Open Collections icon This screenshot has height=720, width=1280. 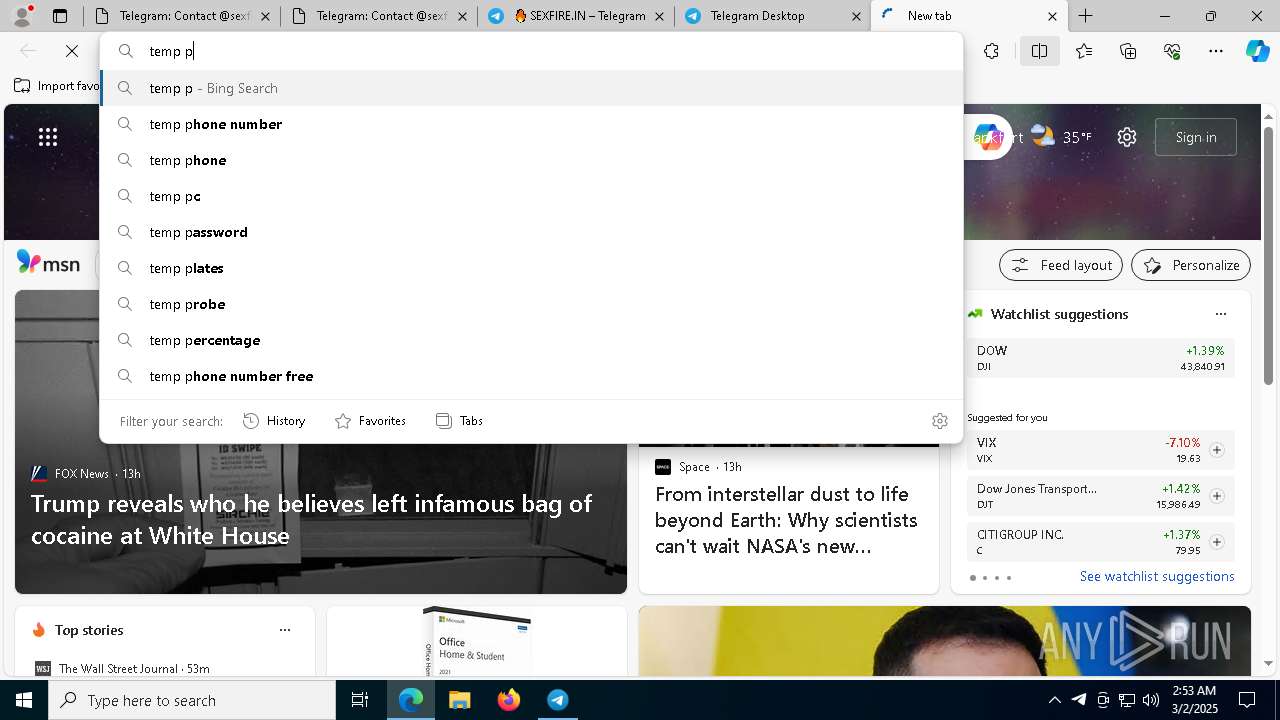(x=1128, y=51)
